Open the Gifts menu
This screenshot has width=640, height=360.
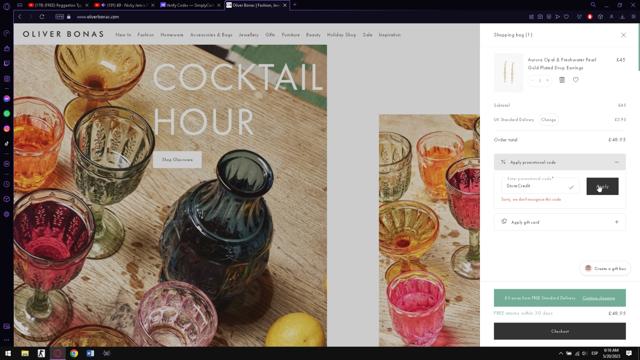point(270,35)
